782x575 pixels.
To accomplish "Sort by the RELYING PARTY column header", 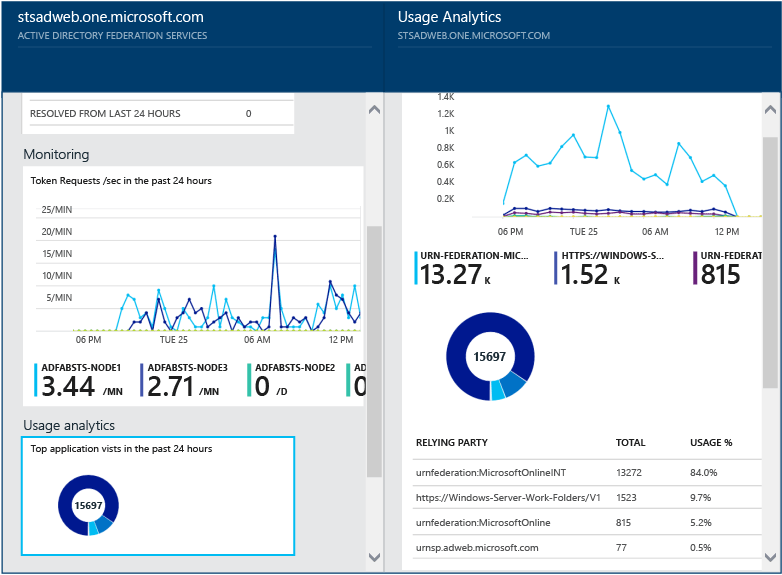I will click(451, 442).
